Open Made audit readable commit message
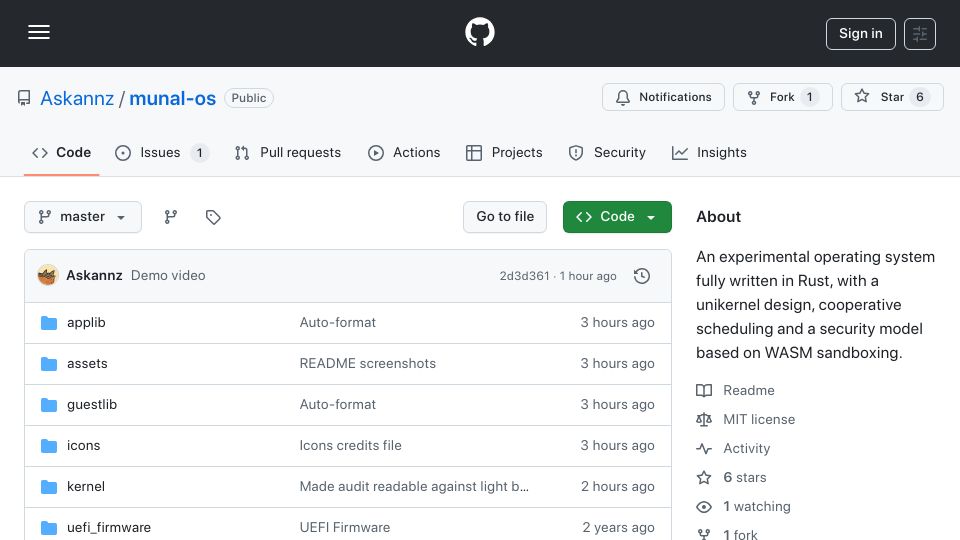 (414, 487)
